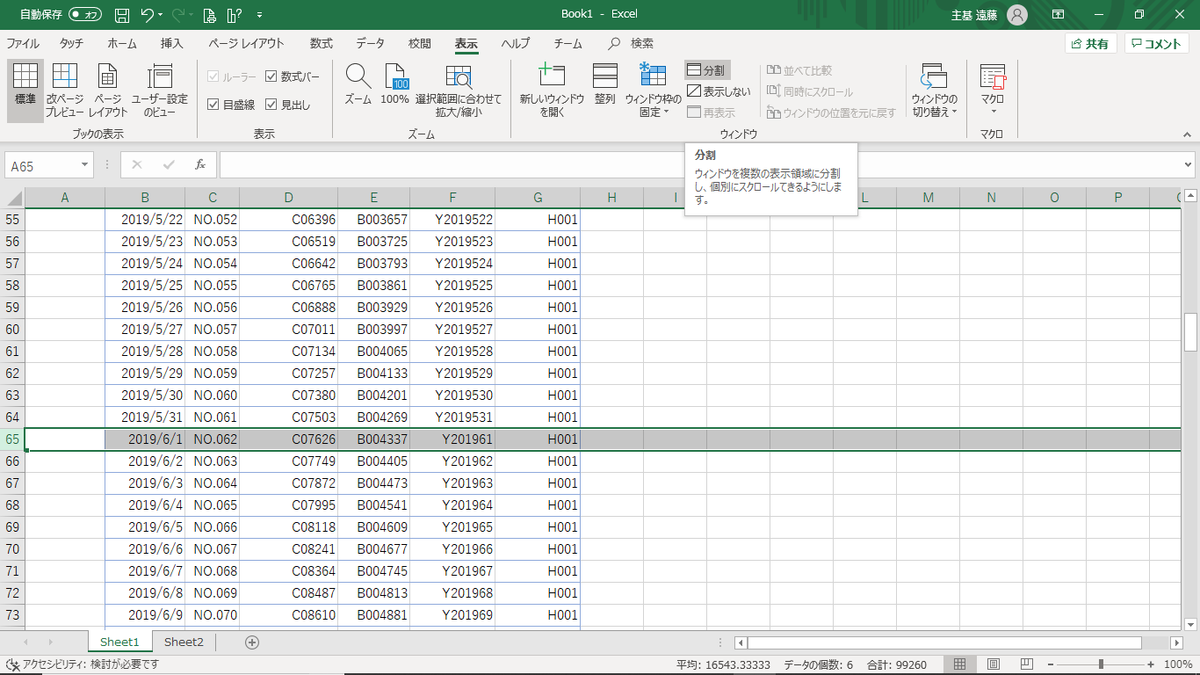The image size is (1200, 675).
Task: Select row 60 header
Action: 12,329
